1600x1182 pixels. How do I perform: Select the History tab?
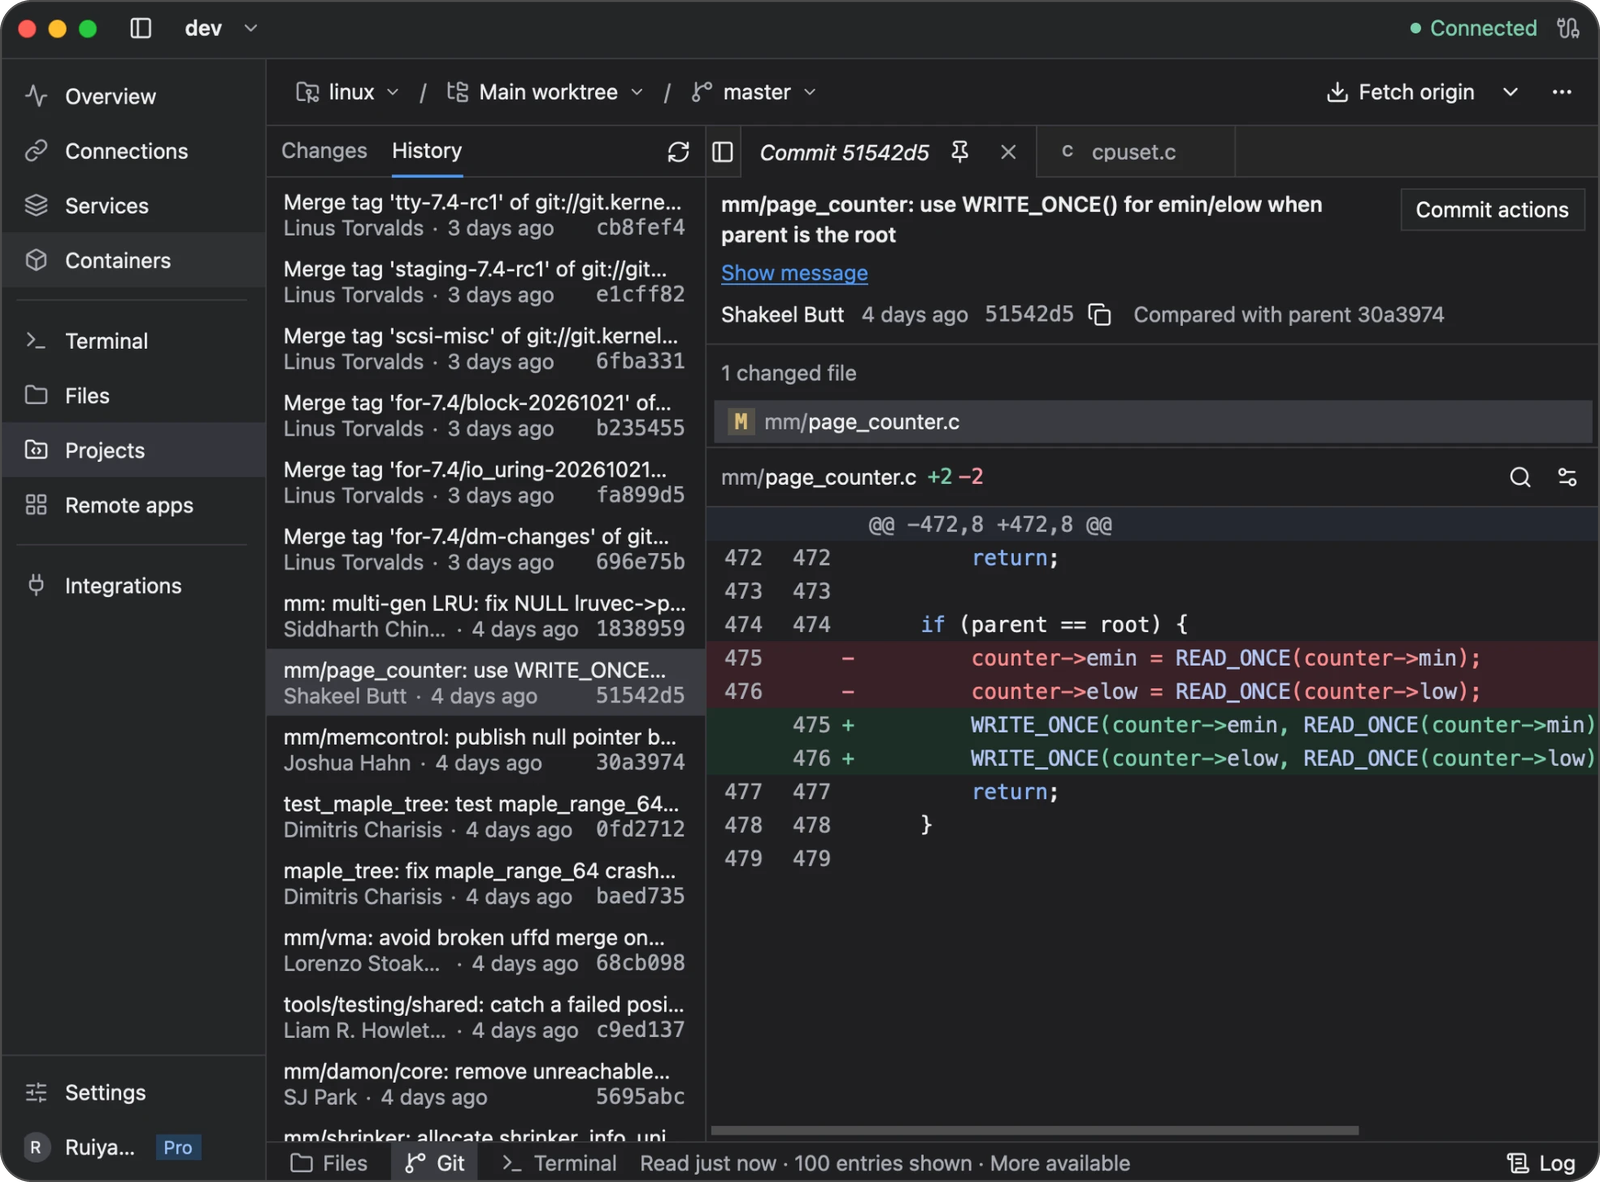click(x=427, y=151)
